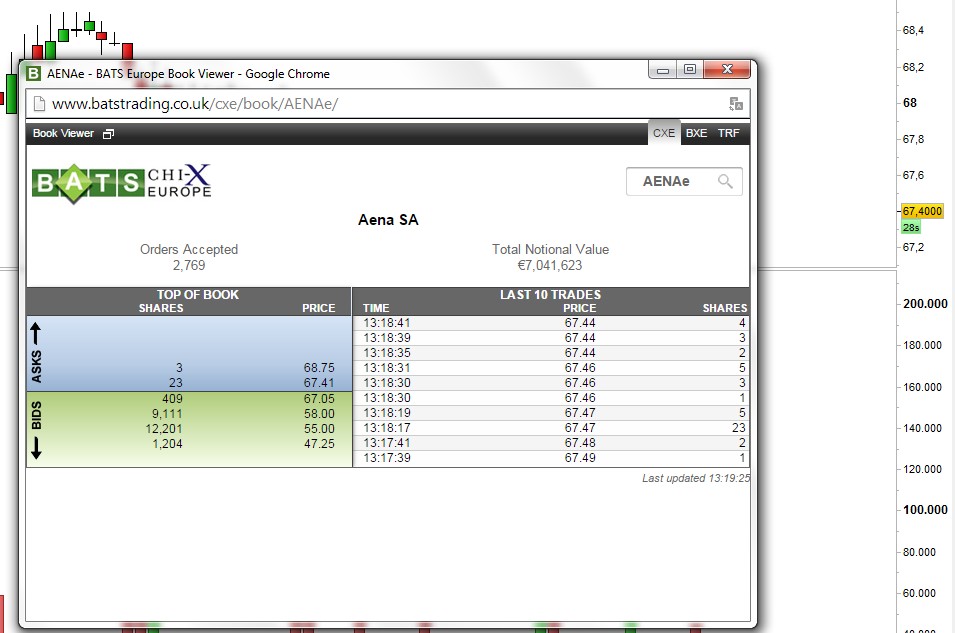Click the PRICE column header in Top of Book

point(319,308)
